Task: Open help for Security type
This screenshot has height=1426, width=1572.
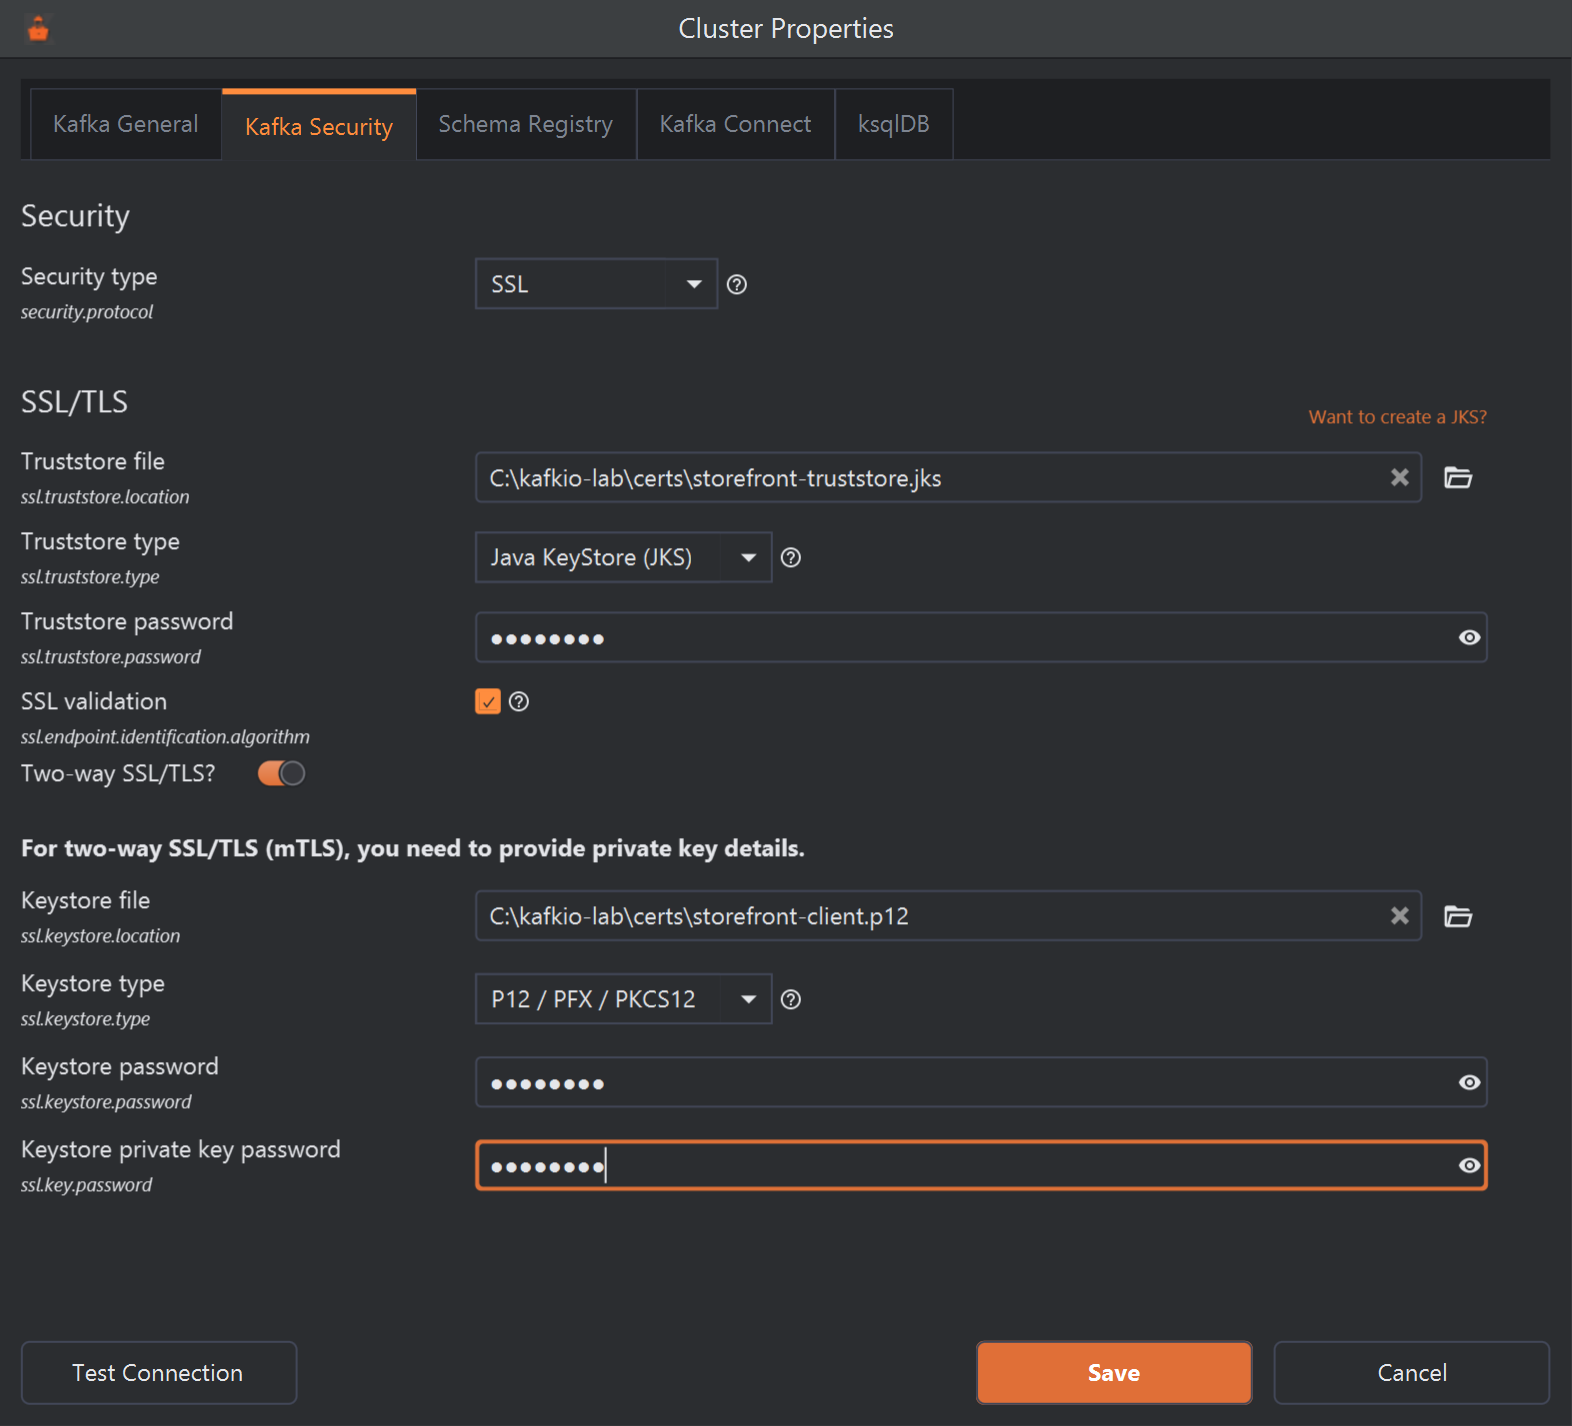Action: click(x=737, y=285)
